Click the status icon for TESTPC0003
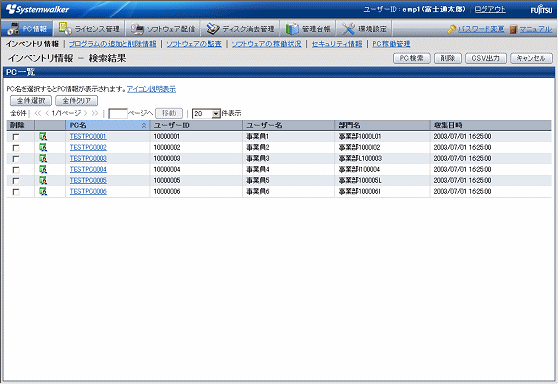 (43, 158)
